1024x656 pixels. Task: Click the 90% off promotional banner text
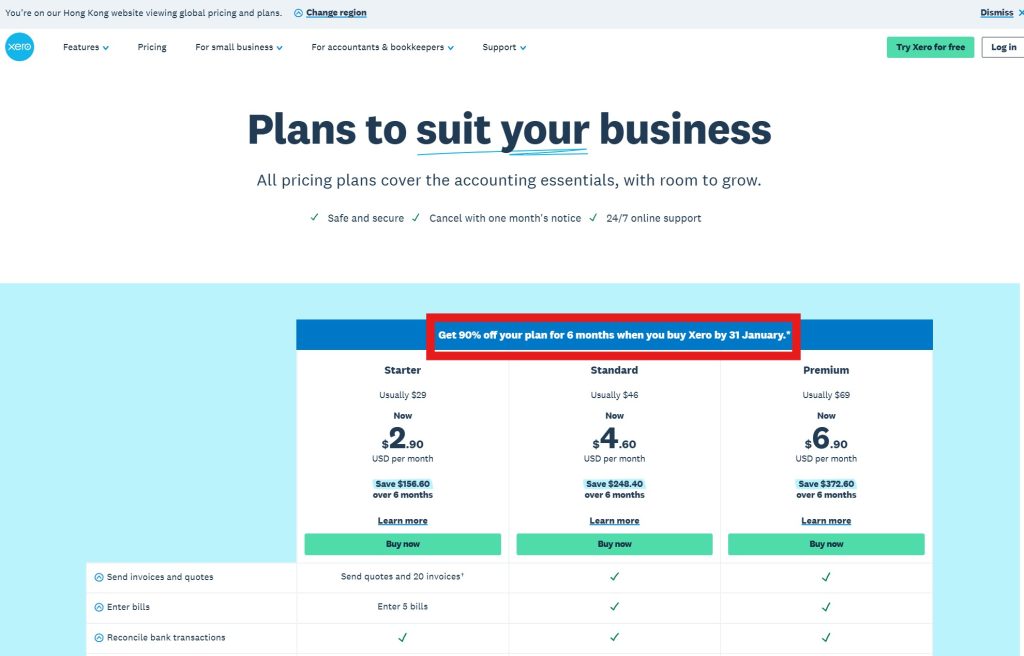(614, 335)
